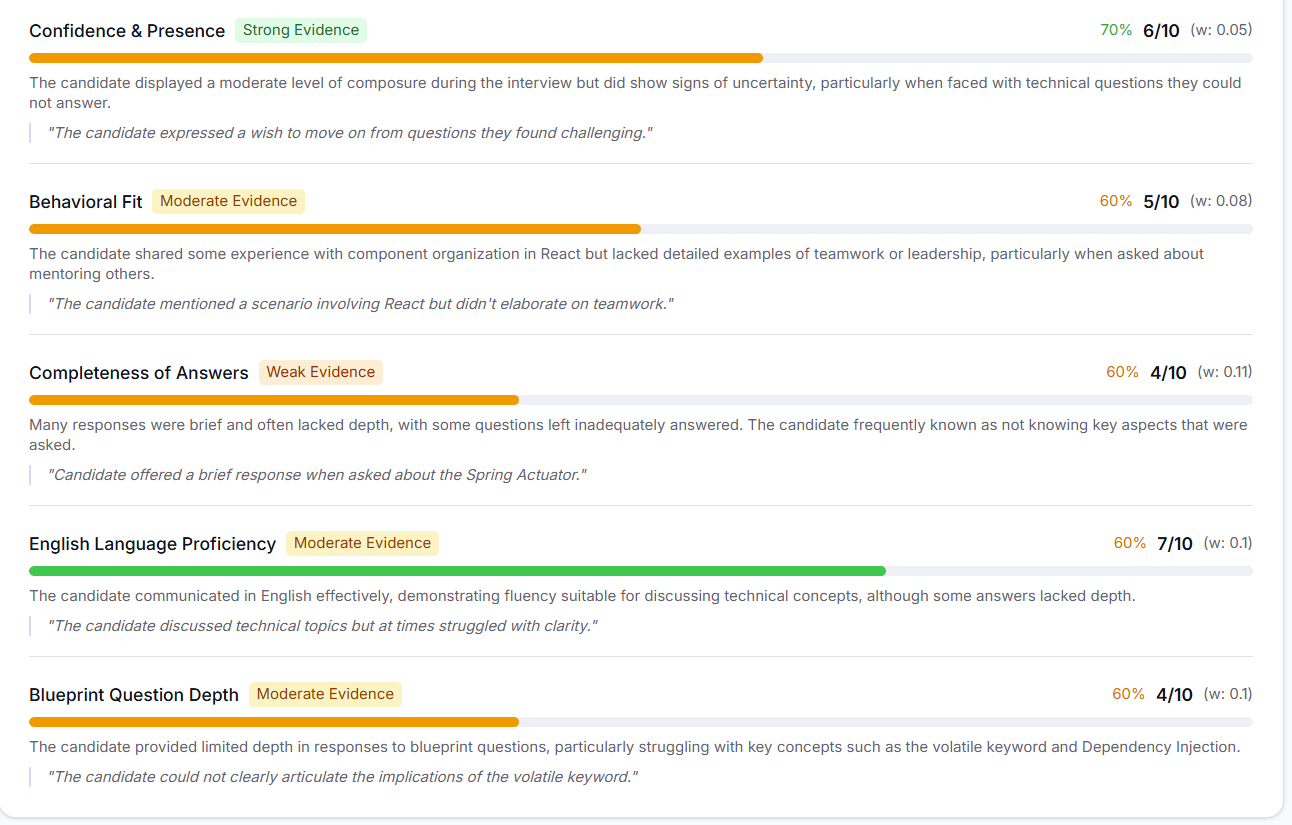
Task: Click the Completeness of Answers progress bar
Action: pos(640,400)
